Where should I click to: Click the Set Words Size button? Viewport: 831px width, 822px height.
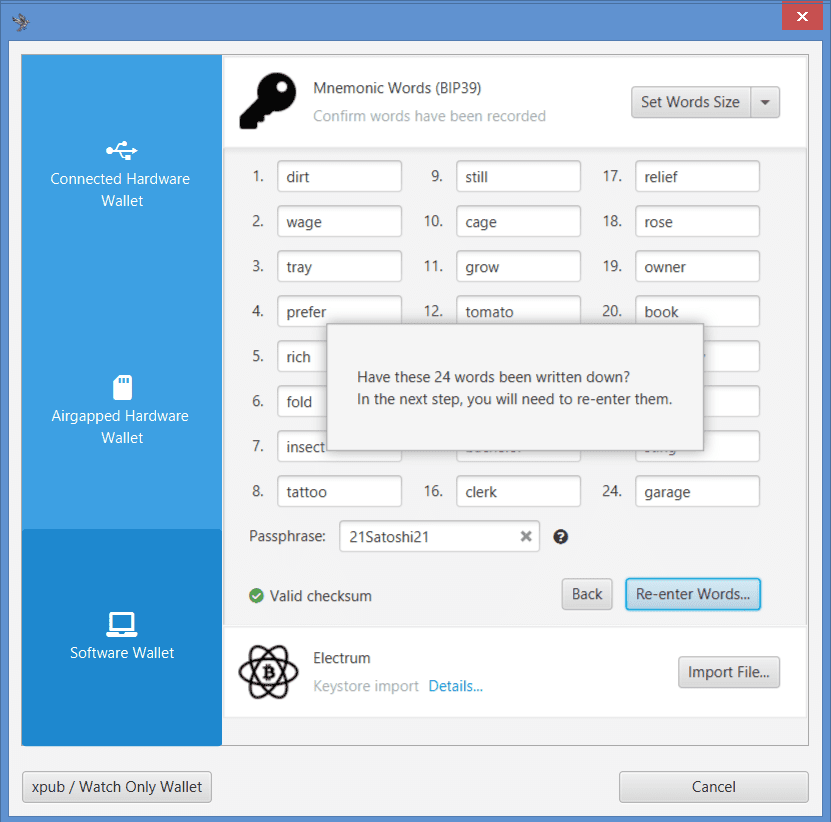pyautogui.click(x=691, y=102)
